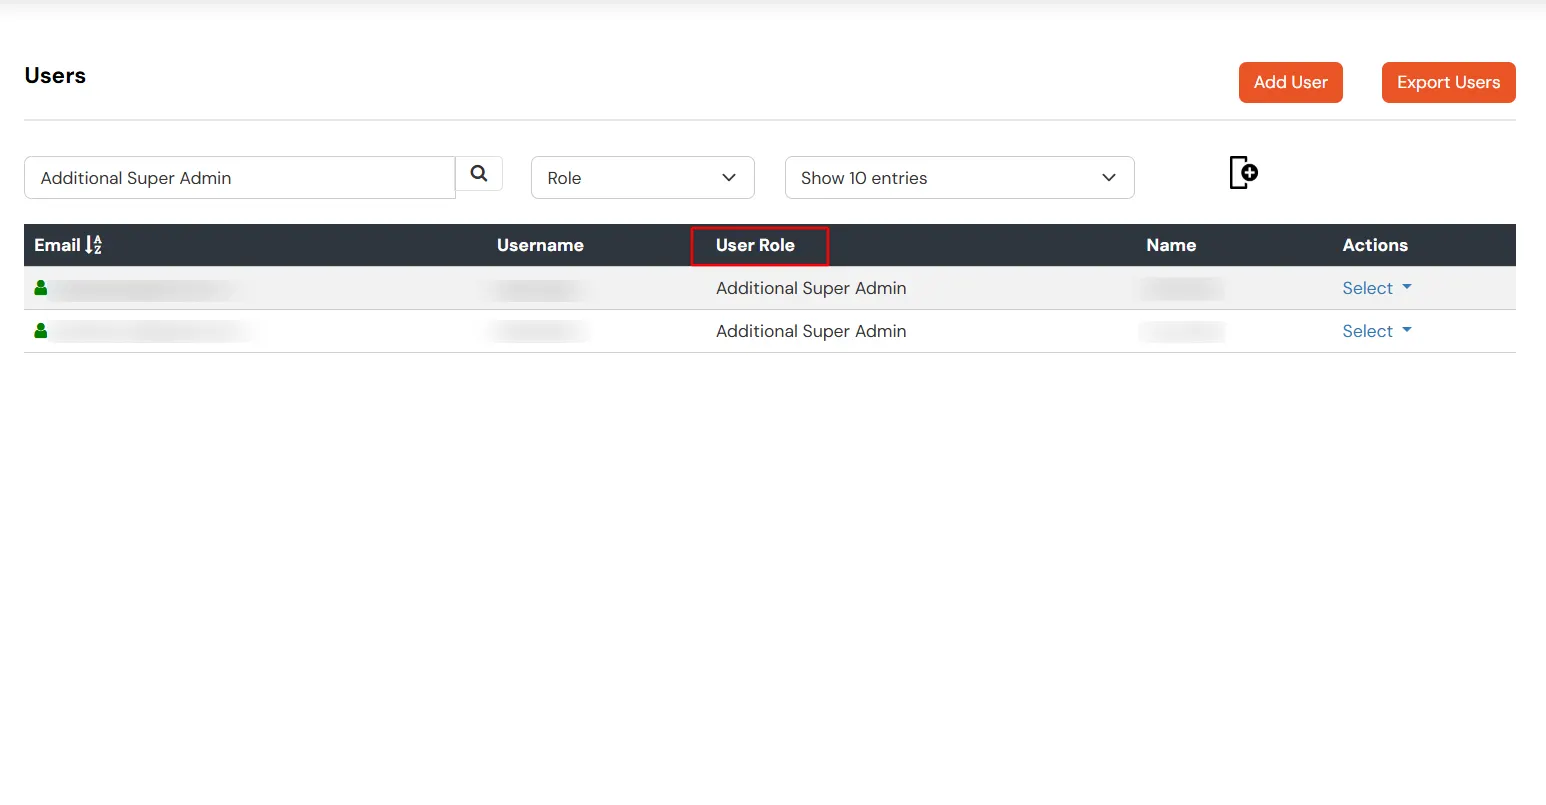1546x805 pixels.
Task: Click the Users page heading
Action: point(55,76)
